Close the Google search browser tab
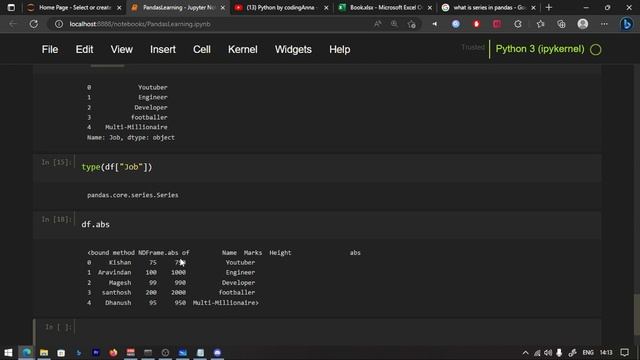This screenshot has width=640, height=360. coord(533,7)
